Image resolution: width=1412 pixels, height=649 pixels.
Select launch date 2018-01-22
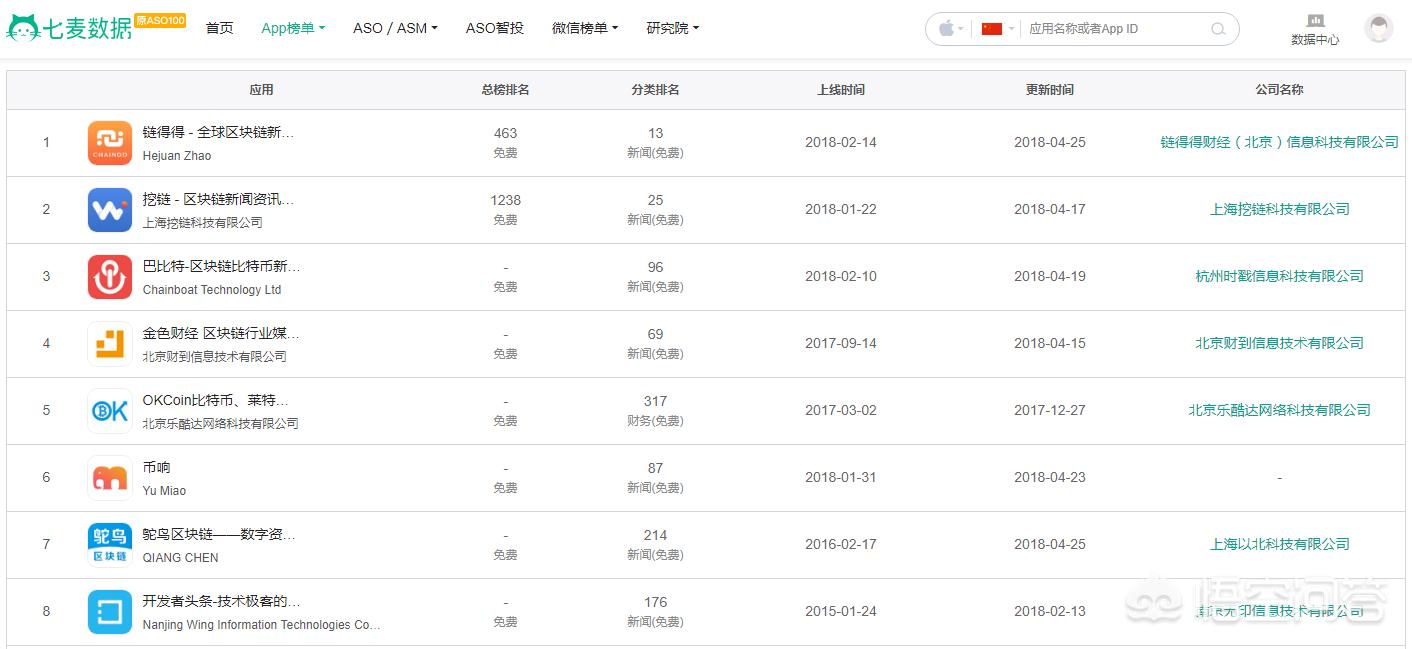841,210
